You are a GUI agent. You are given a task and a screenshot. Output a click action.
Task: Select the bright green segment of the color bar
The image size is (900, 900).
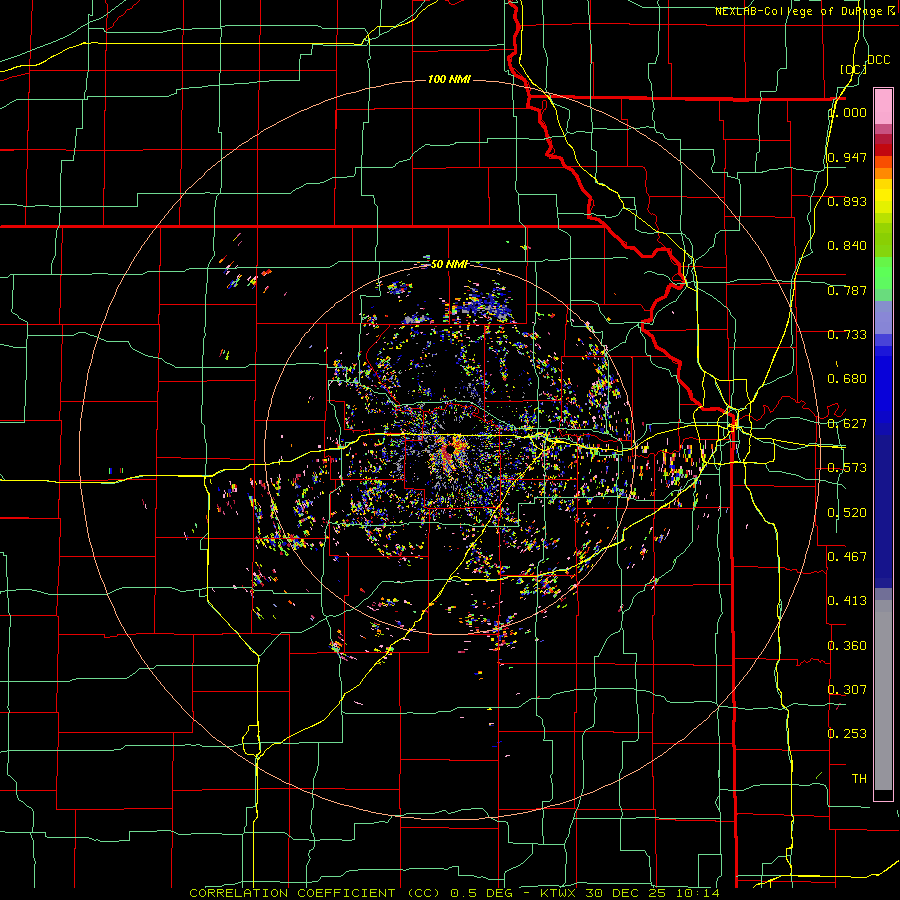883,273
